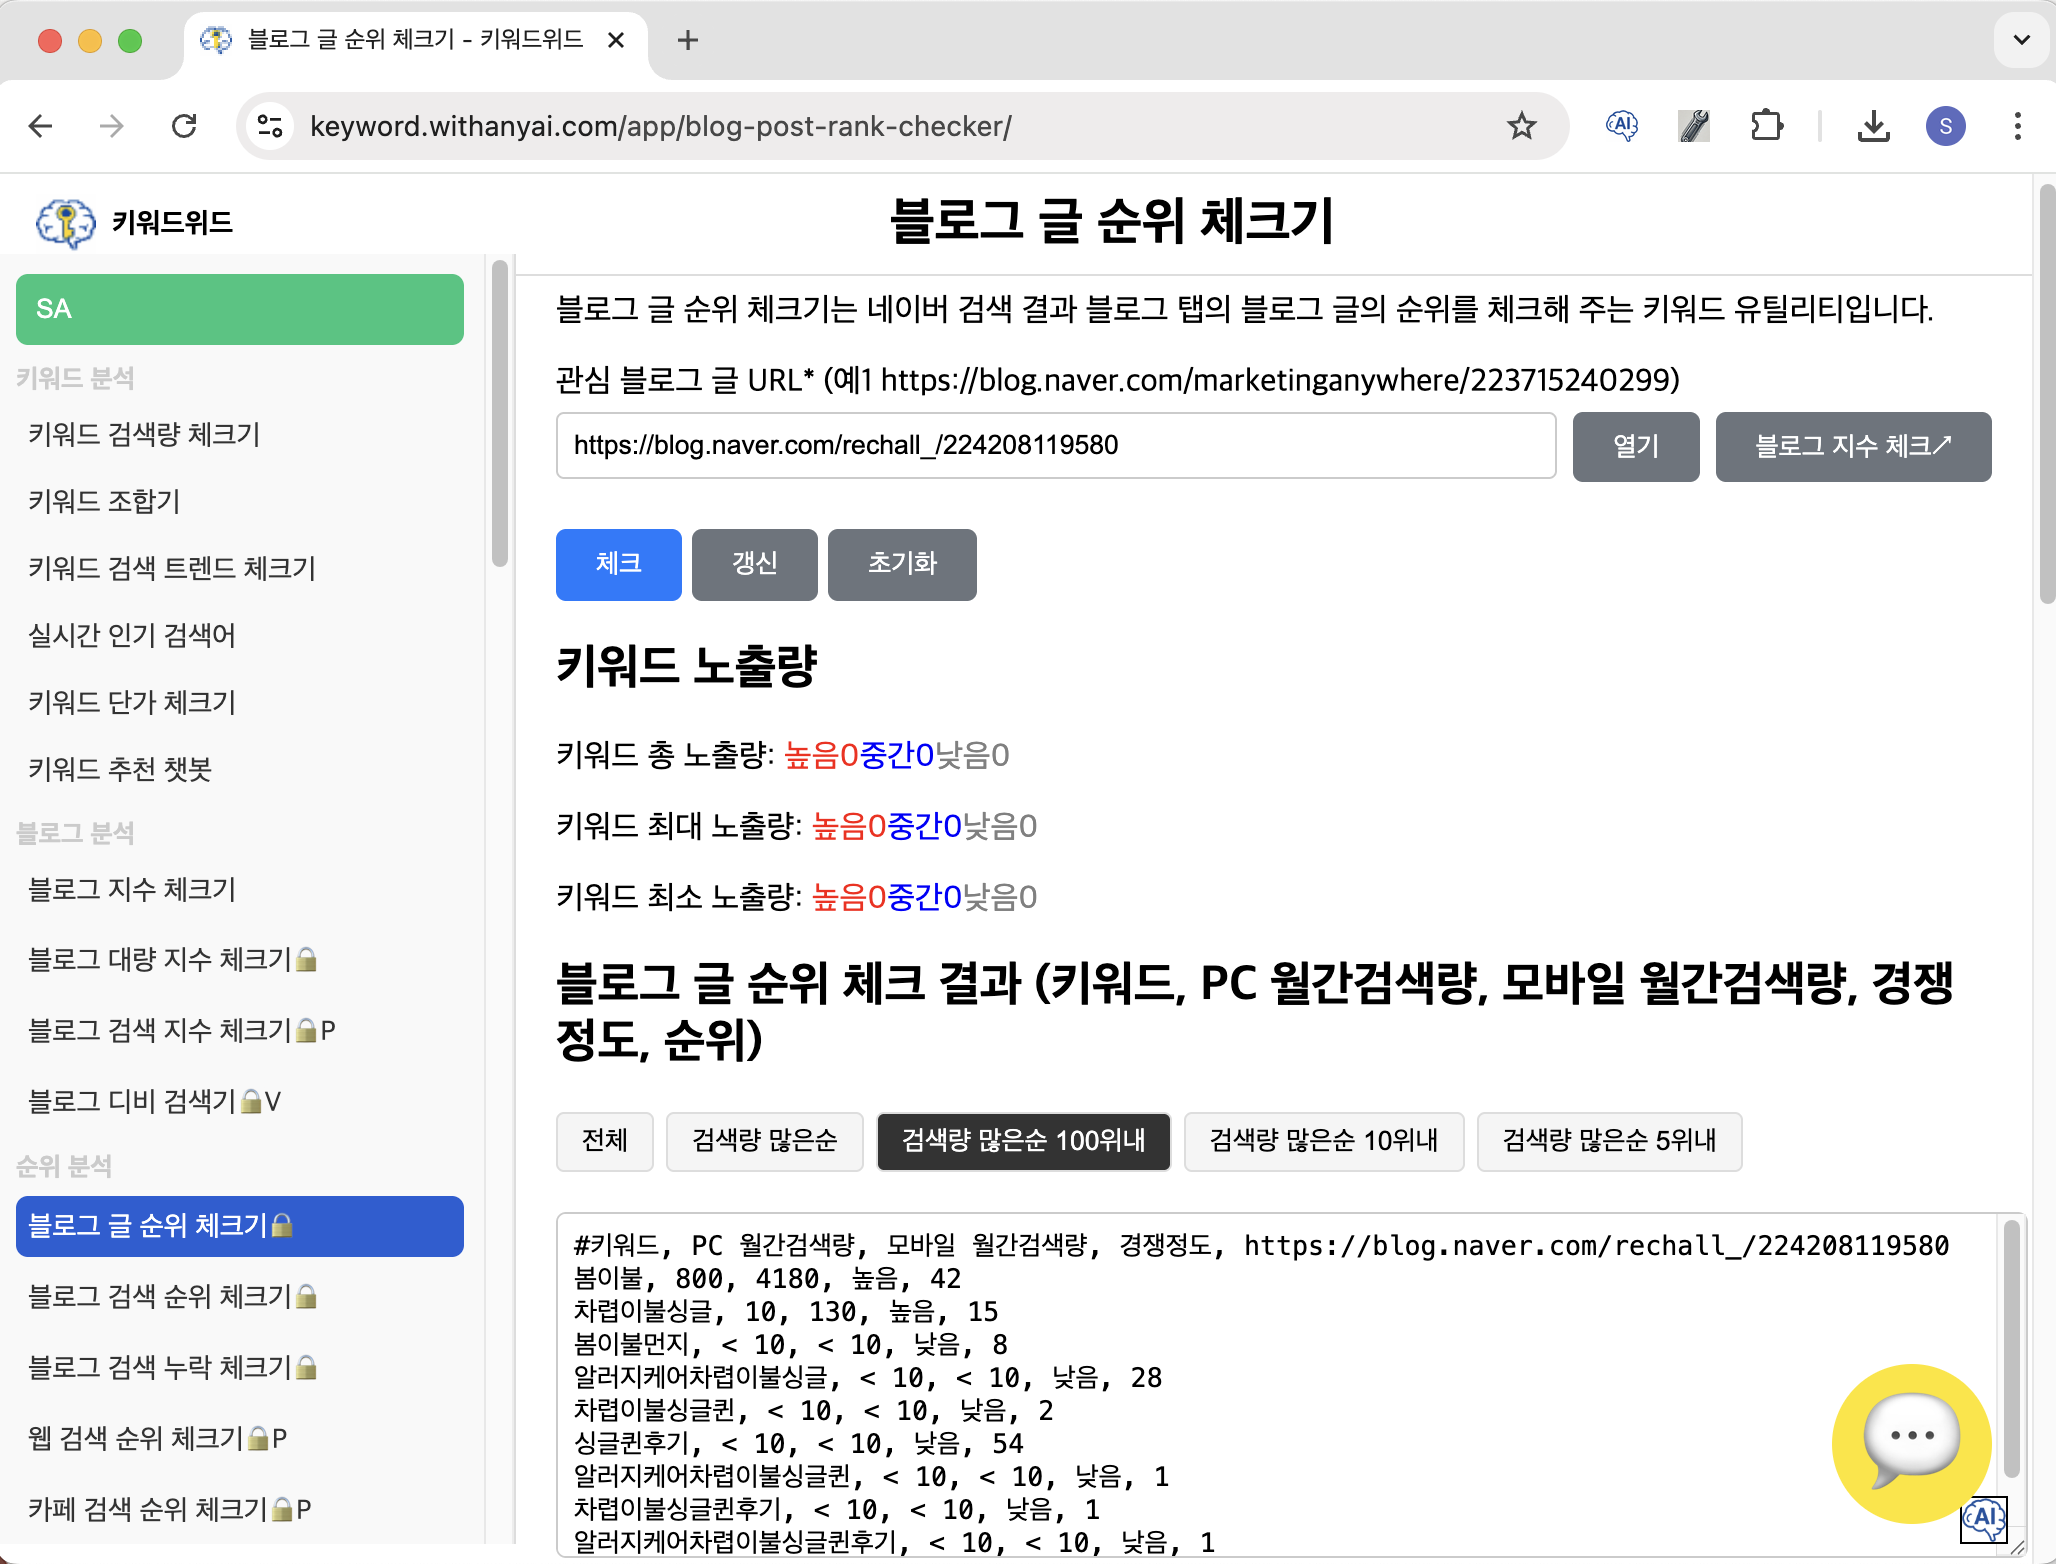2056x1564 pixels.
Task: Click the 초기화 reset button
Action: tap(901, 564)
